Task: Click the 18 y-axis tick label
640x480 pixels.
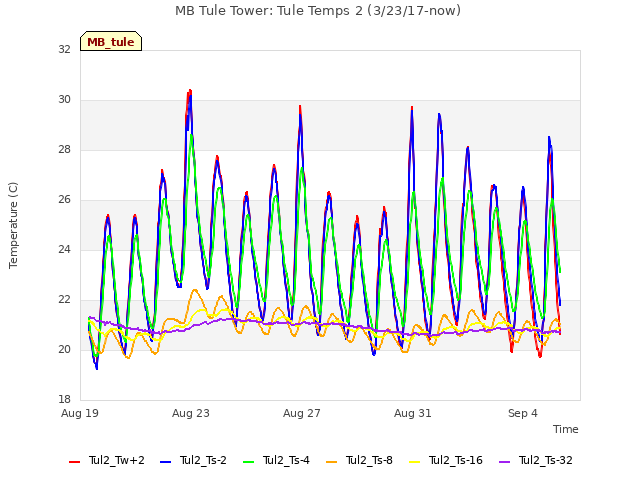Action: [64, 400]
